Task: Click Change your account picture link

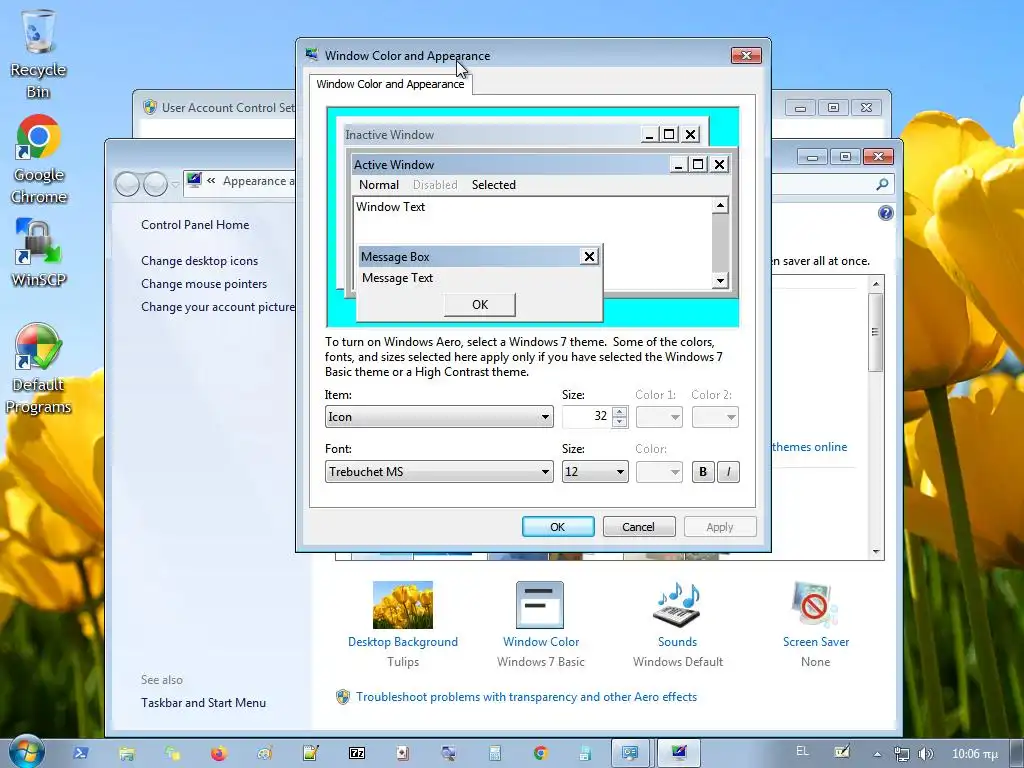Action: click(217, 306)
